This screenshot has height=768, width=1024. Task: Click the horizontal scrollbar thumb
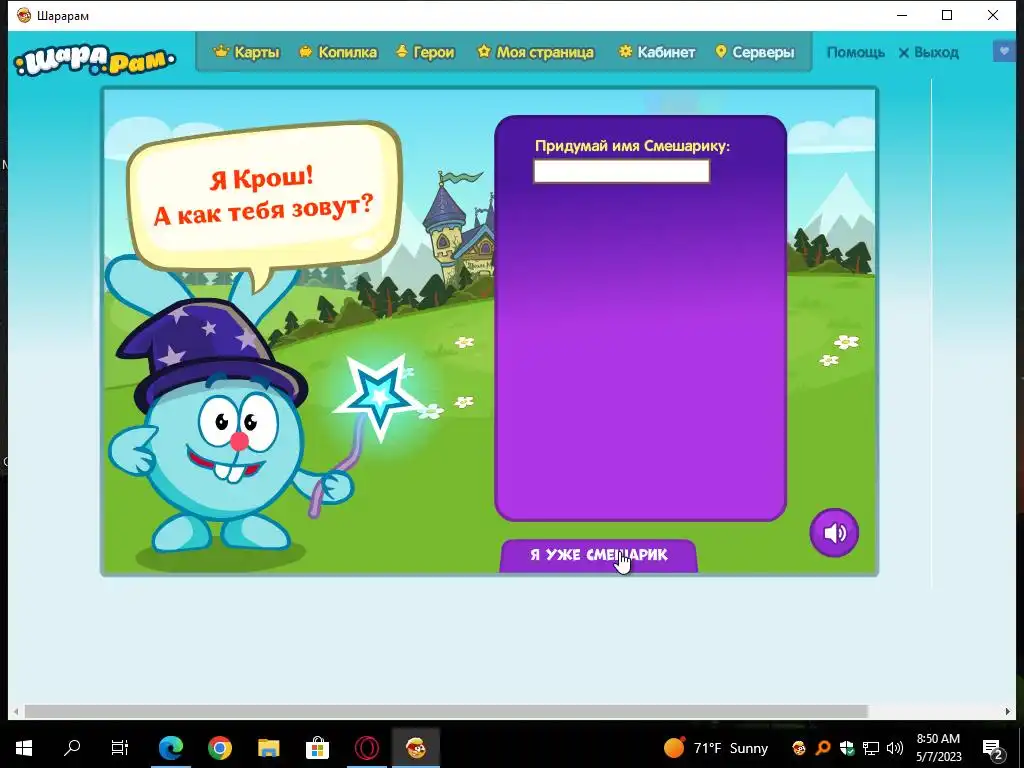tap(446, 711)
